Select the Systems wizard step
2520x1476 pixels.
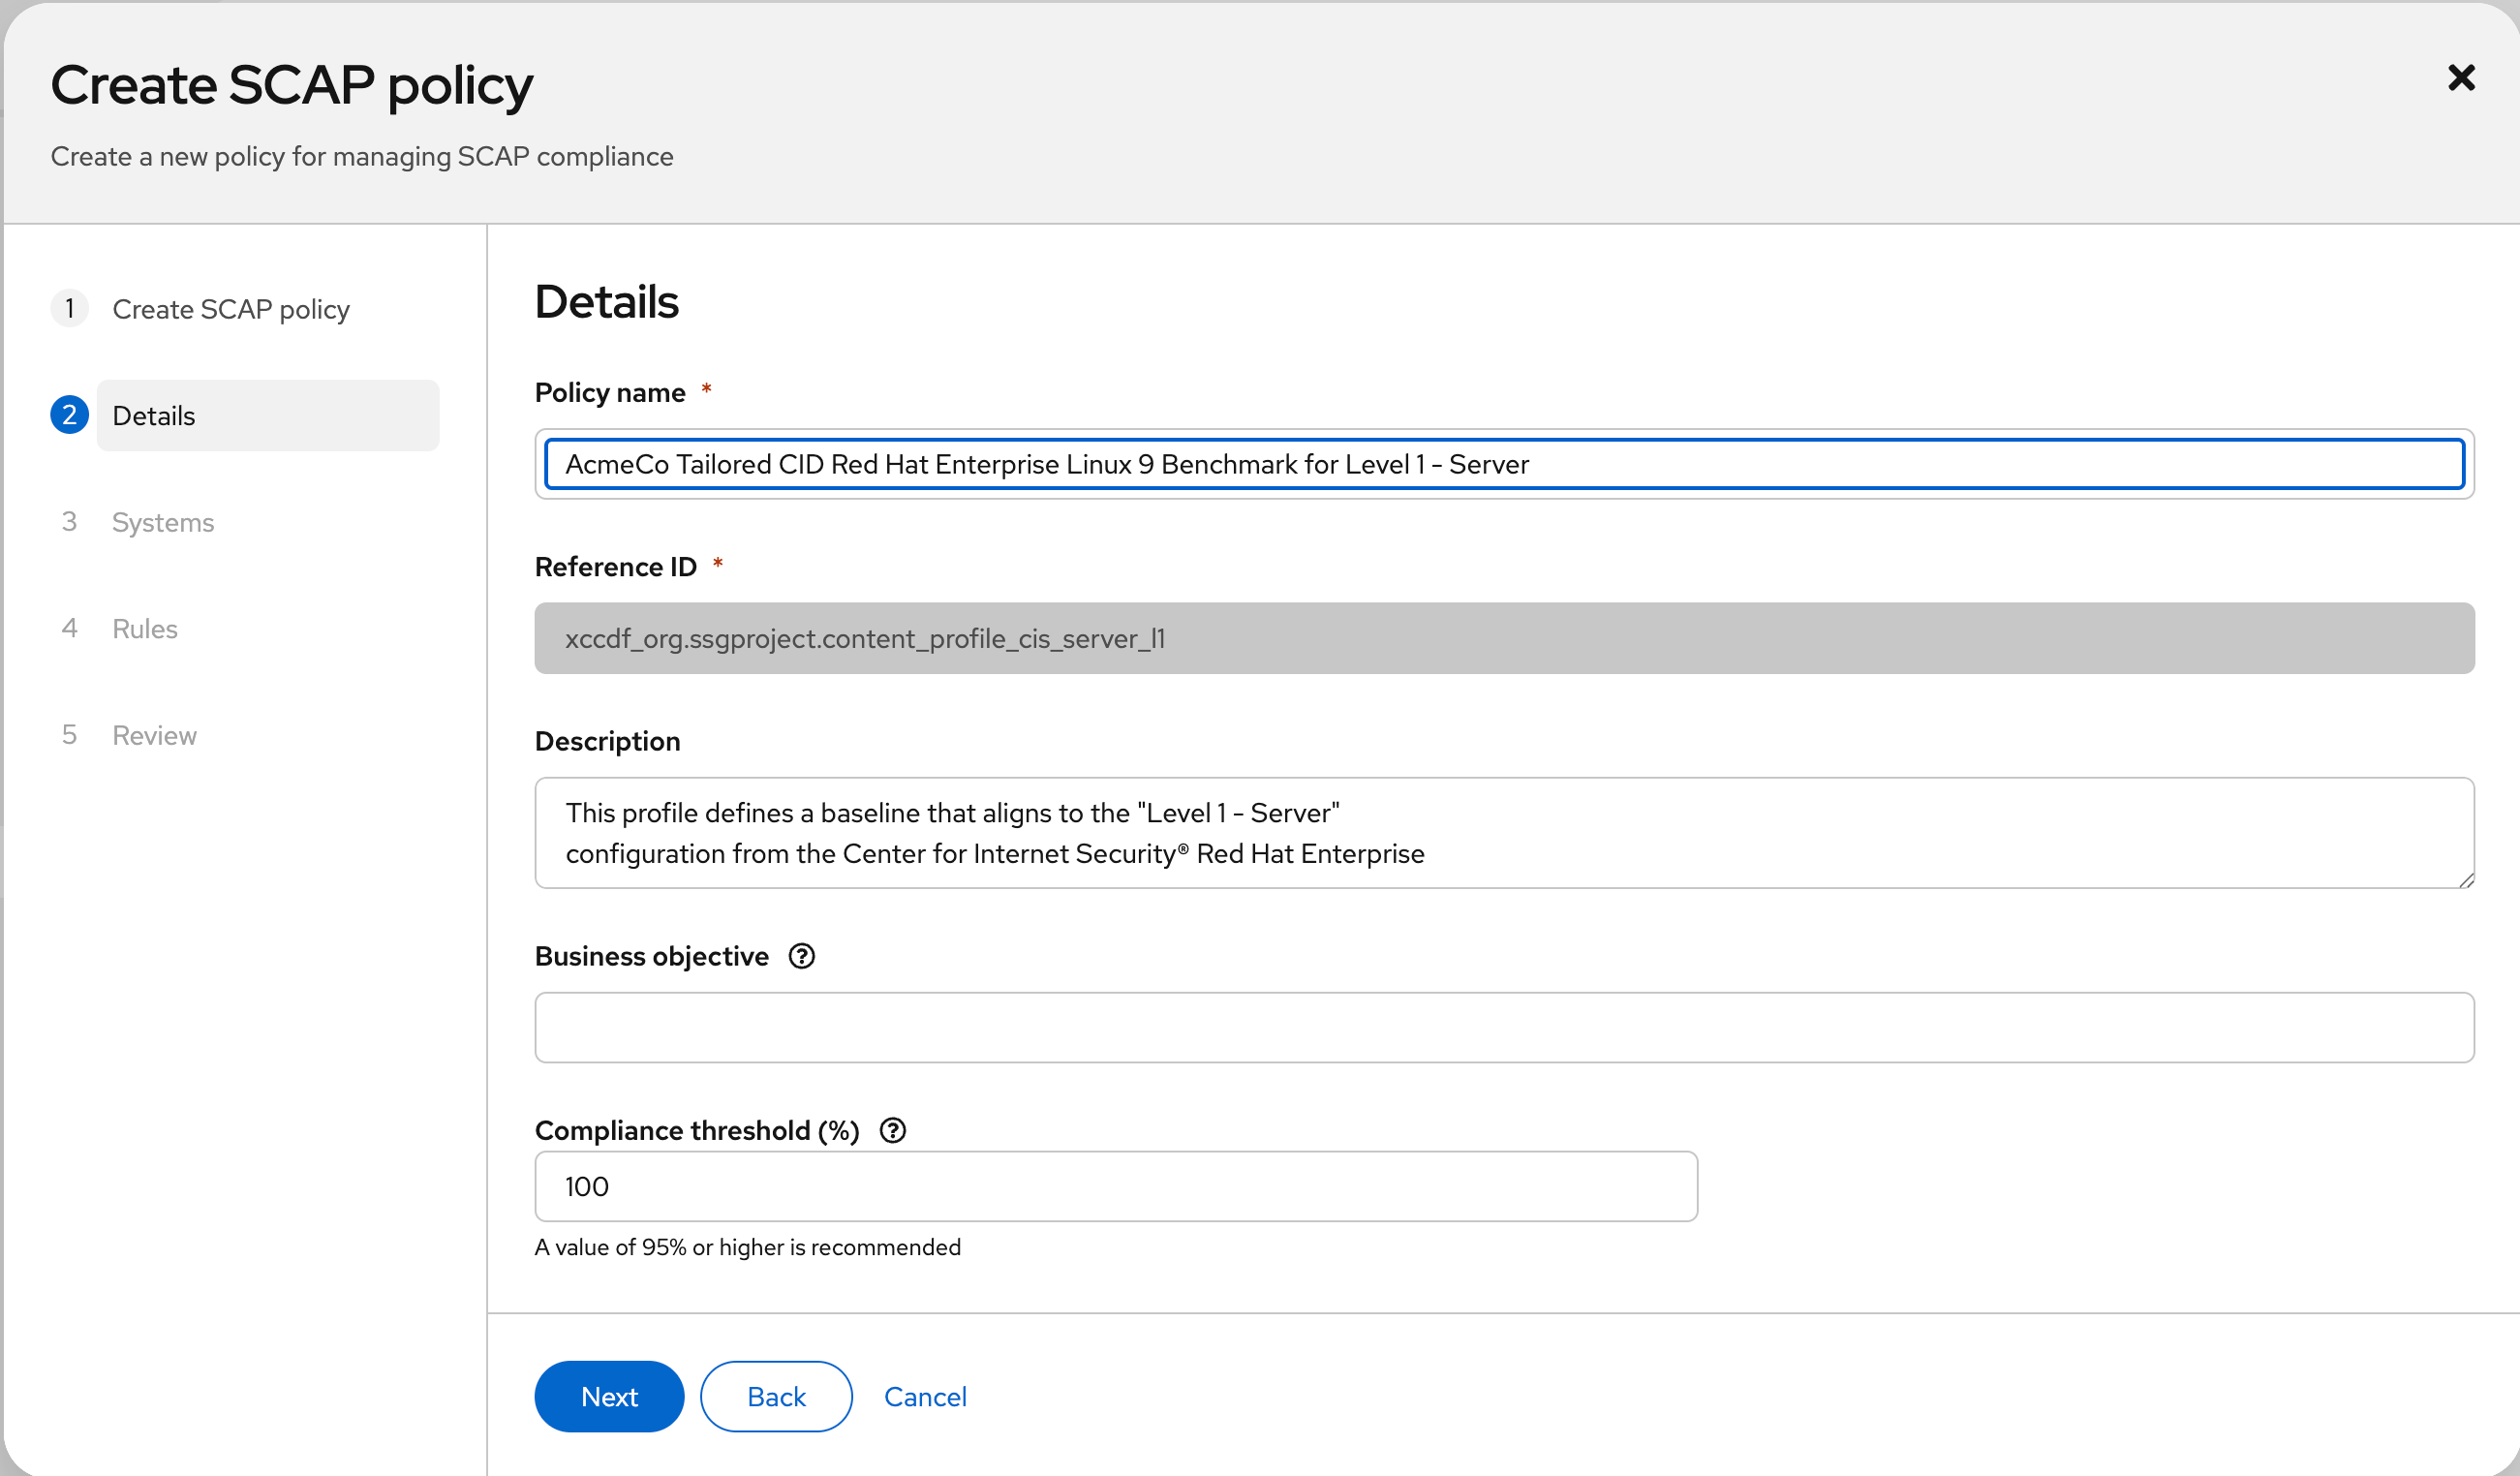[163, 522]
